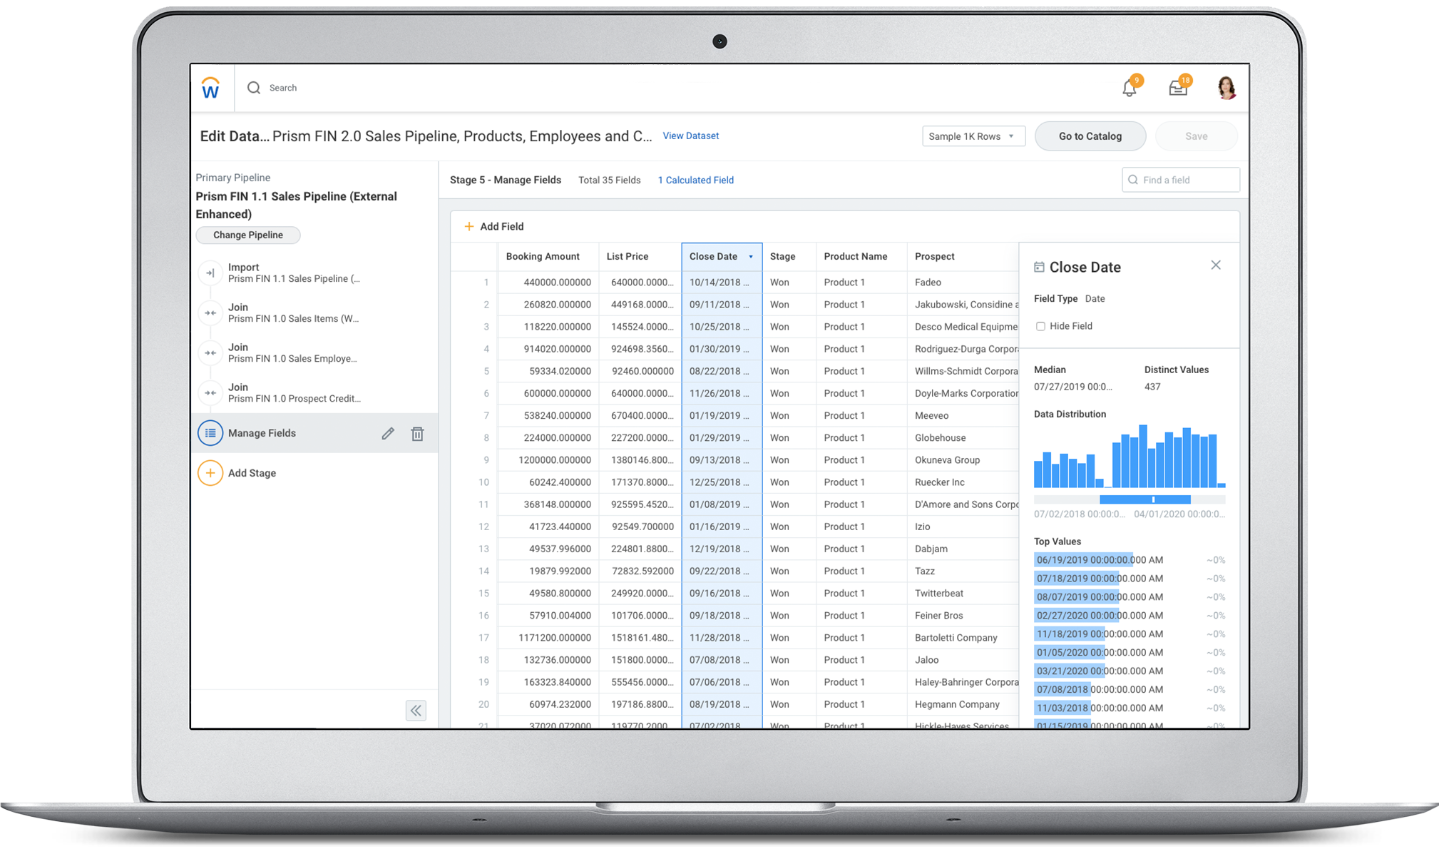Delete the Manage Fields stage via trash icon
The width and height of the screenshot is (1439, 854).
(417, 432)
